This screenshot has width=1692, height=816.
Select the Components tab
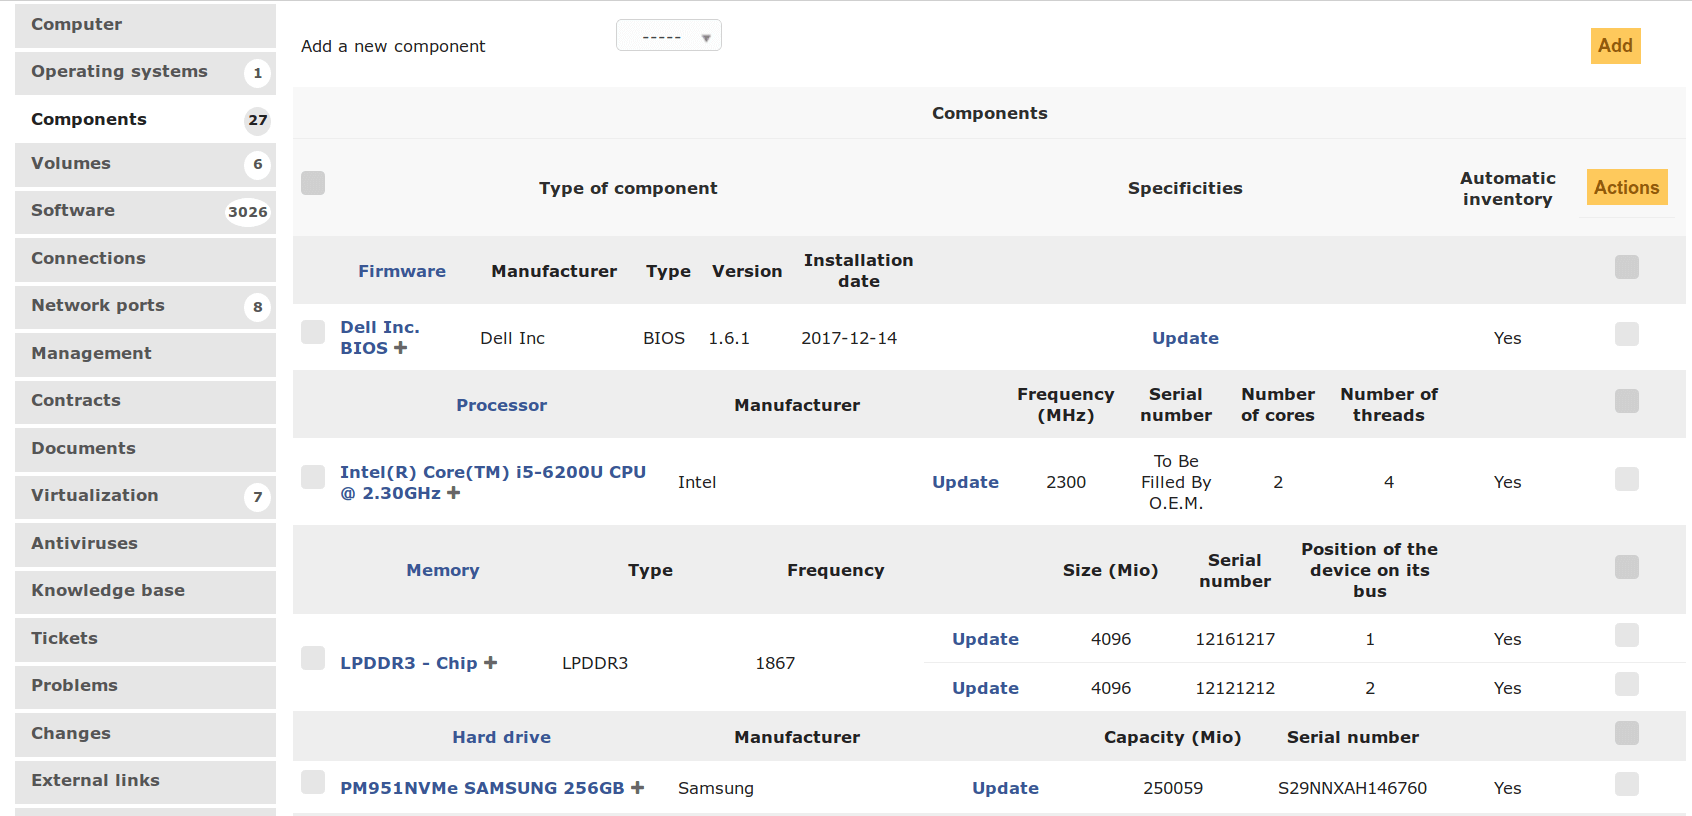click(x=145, y=120)
